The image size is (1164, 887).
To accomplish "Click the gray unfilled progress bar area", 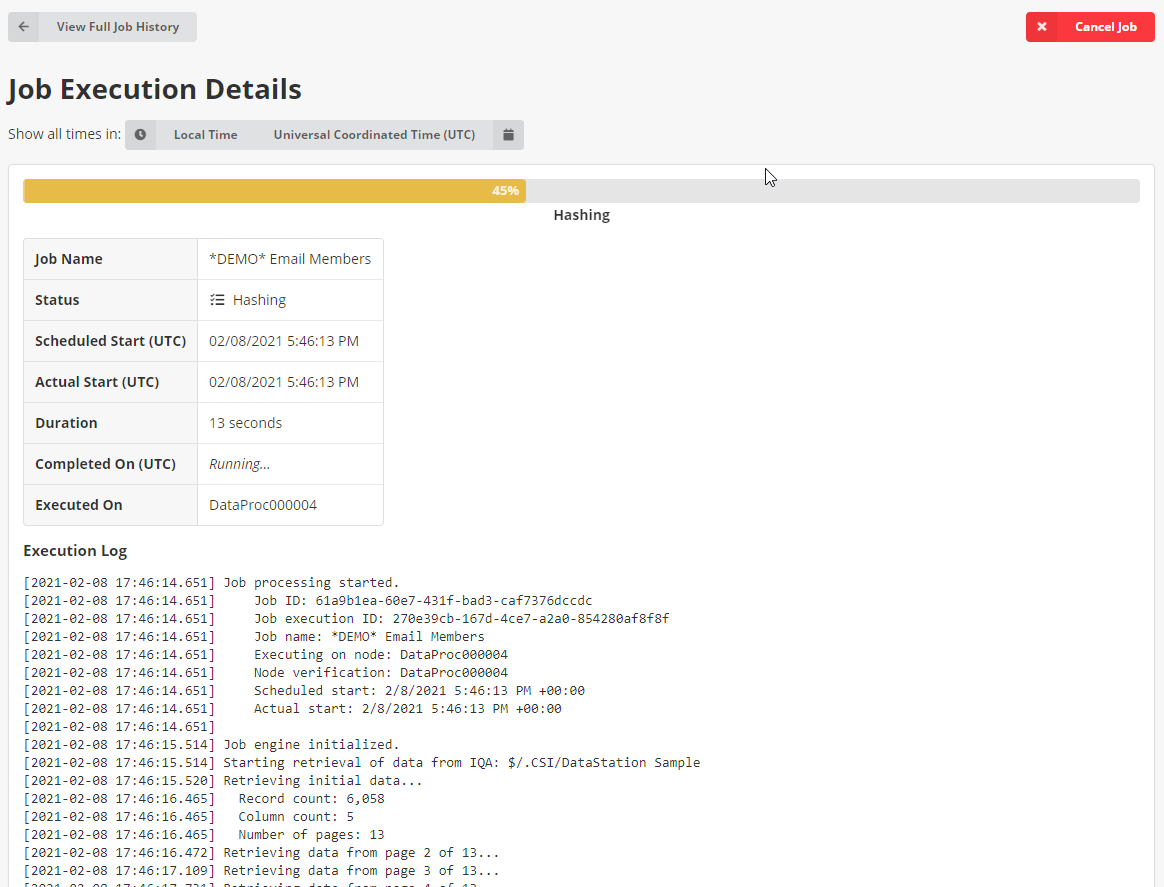I will (x=830, y=191).
